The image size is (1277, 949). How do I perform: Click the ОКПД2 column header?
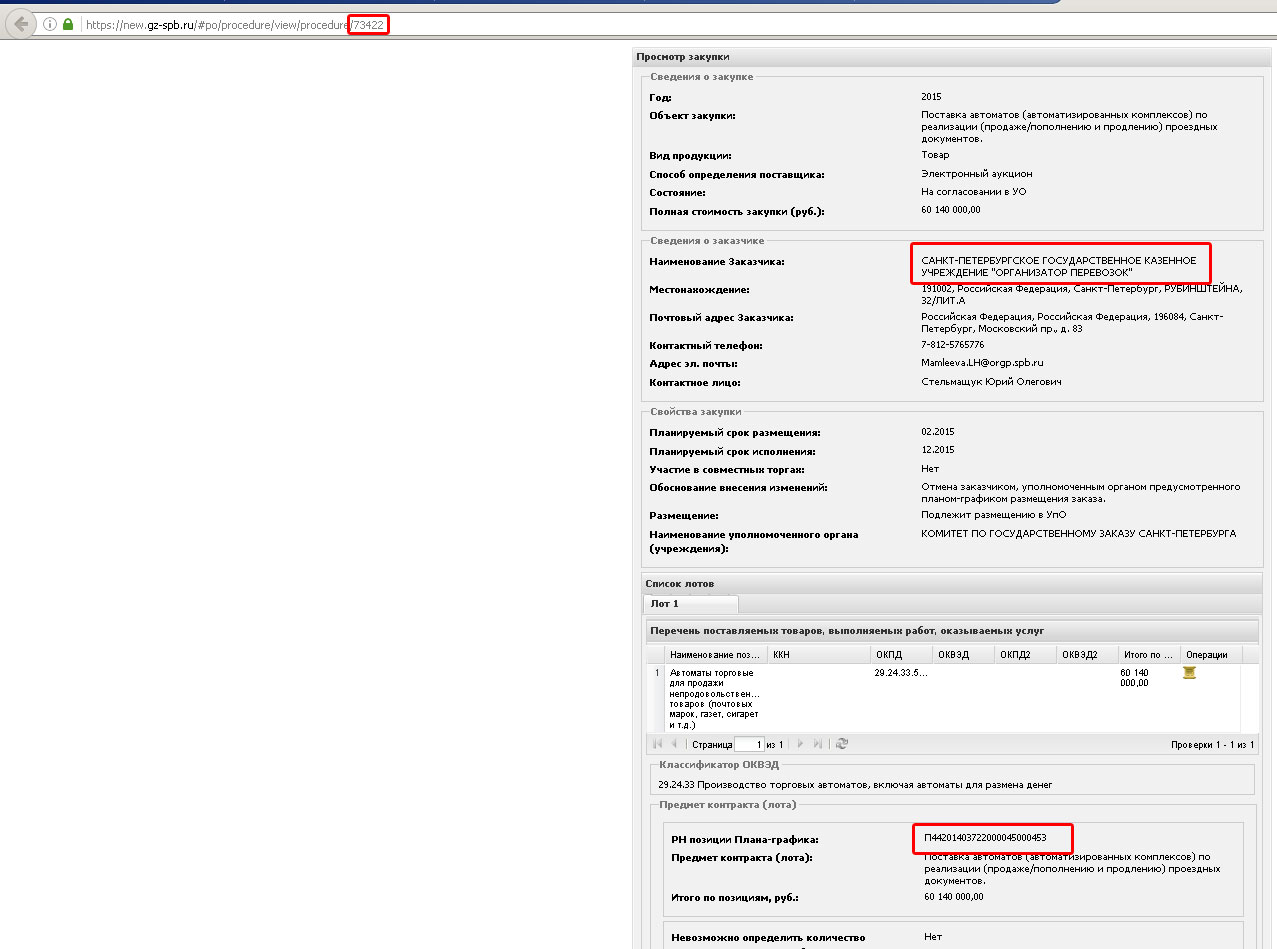coord(1025,655)
